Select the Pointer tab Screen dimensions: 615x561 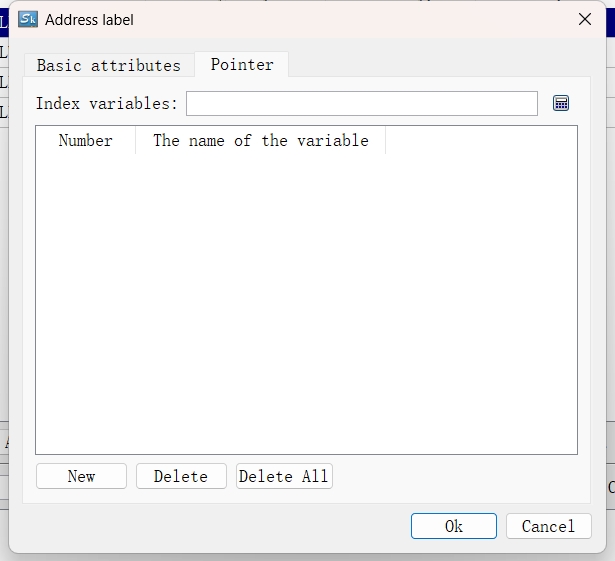point(242,64)
